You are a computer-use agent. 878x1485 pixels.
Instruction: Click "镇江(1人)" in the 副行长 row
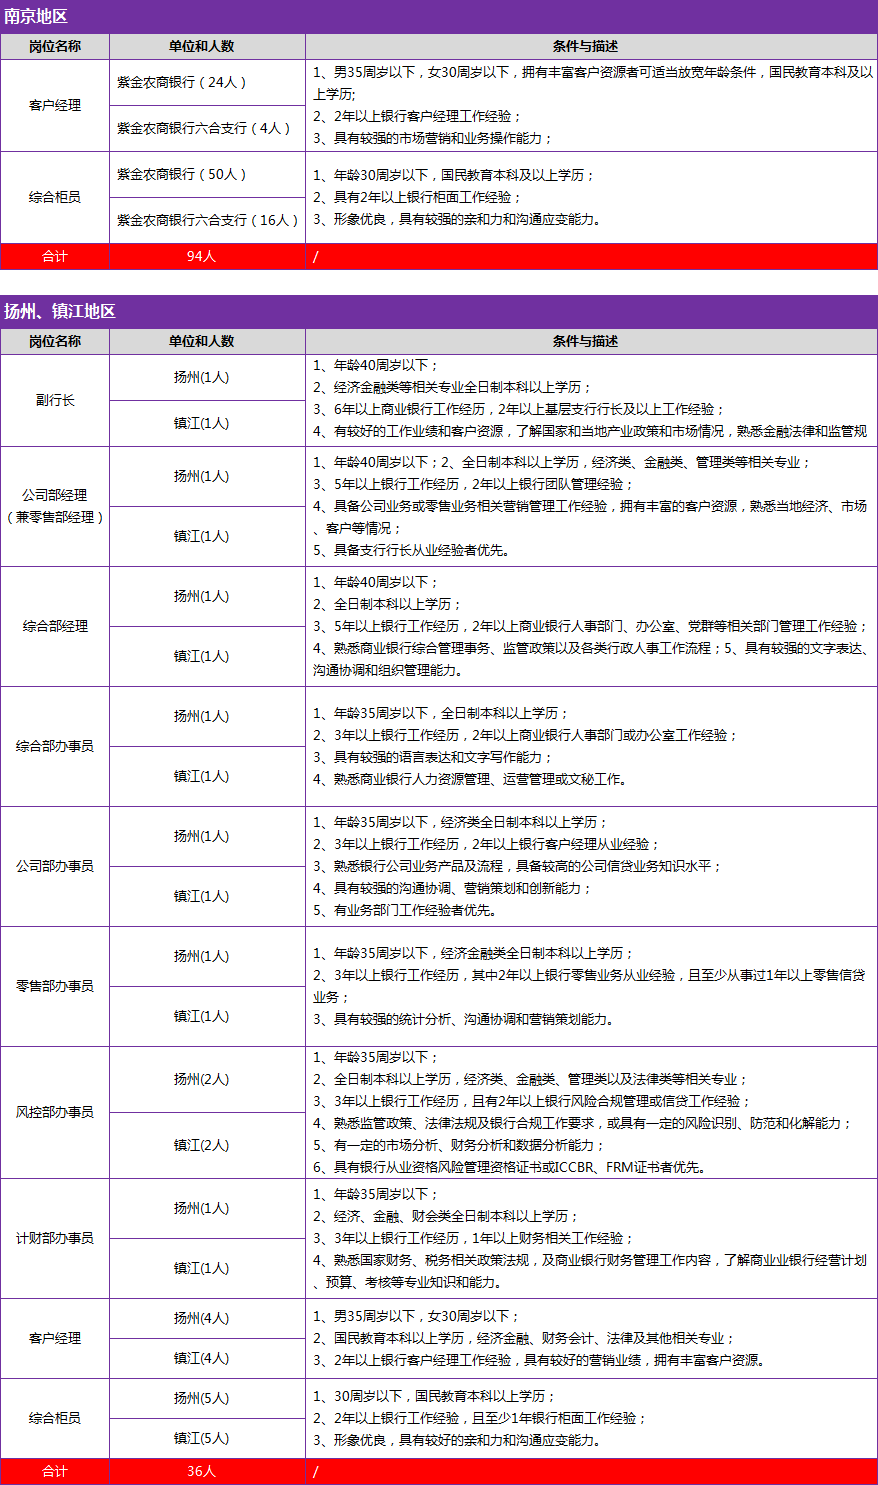pyautogui.click(x=201, y=423)
